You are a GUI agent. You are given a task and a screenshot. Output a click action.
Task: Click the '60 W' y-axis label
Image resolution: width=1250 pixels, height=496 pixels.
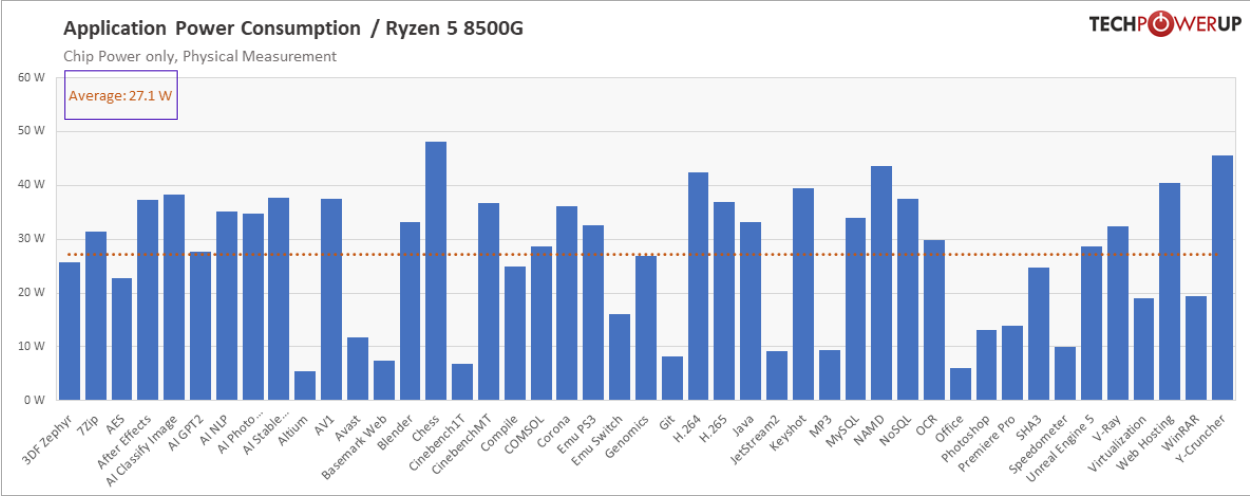[31, 77]
